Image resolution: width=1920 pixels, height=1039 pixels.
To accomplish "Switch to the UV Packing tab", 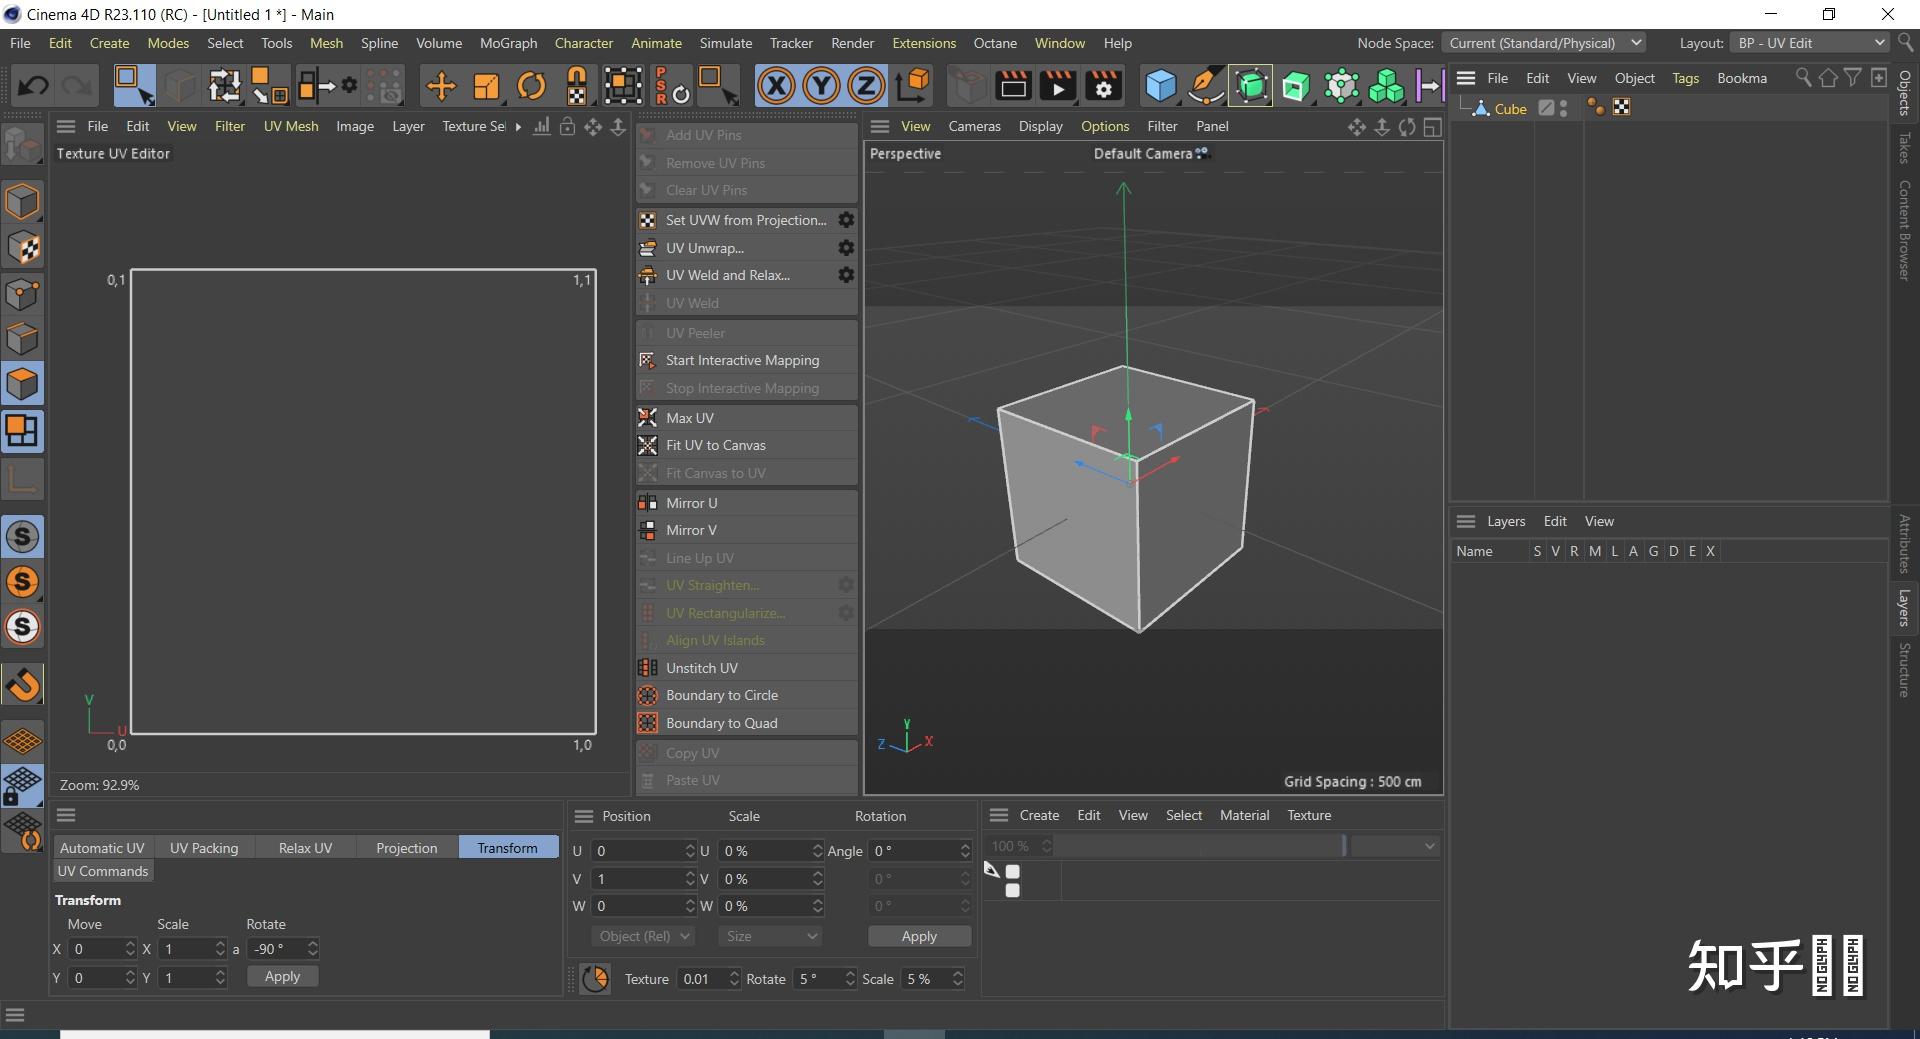I will 204,848.
